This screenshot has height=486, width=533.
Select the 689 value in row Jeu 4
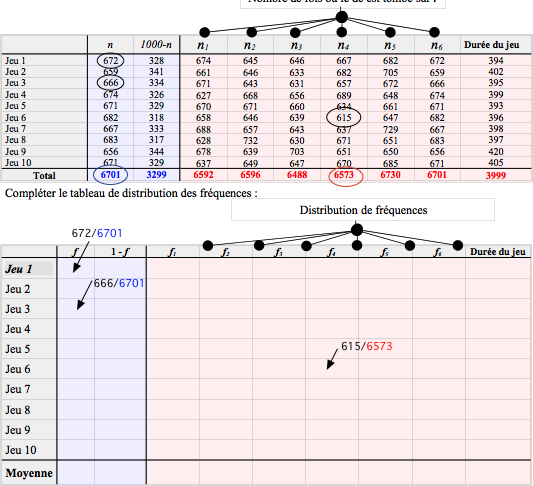(x=344, y=96)
